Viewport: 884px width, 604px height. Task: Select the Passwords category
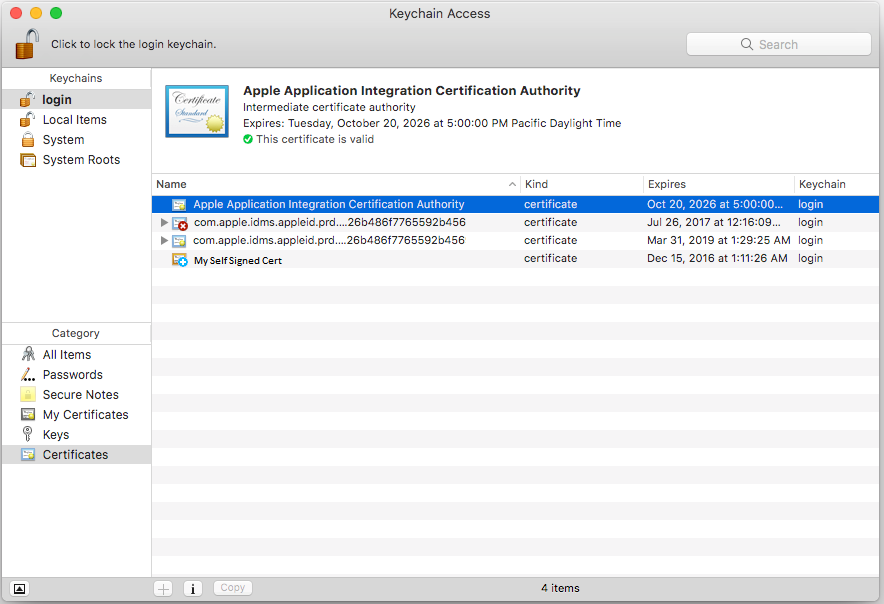[72, 375]
